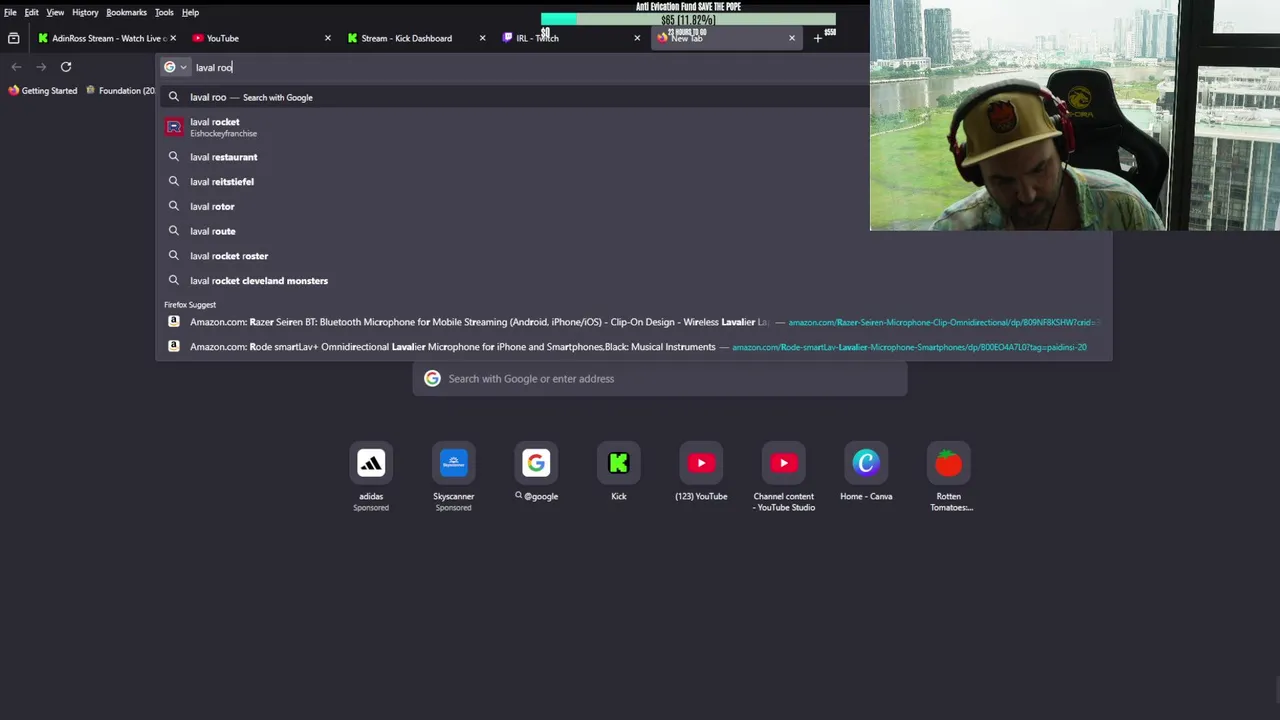The height and width of the screenshot is (720, 1280).
Task: Click the 'Search with Google or enter address' box
Action: 660,379
